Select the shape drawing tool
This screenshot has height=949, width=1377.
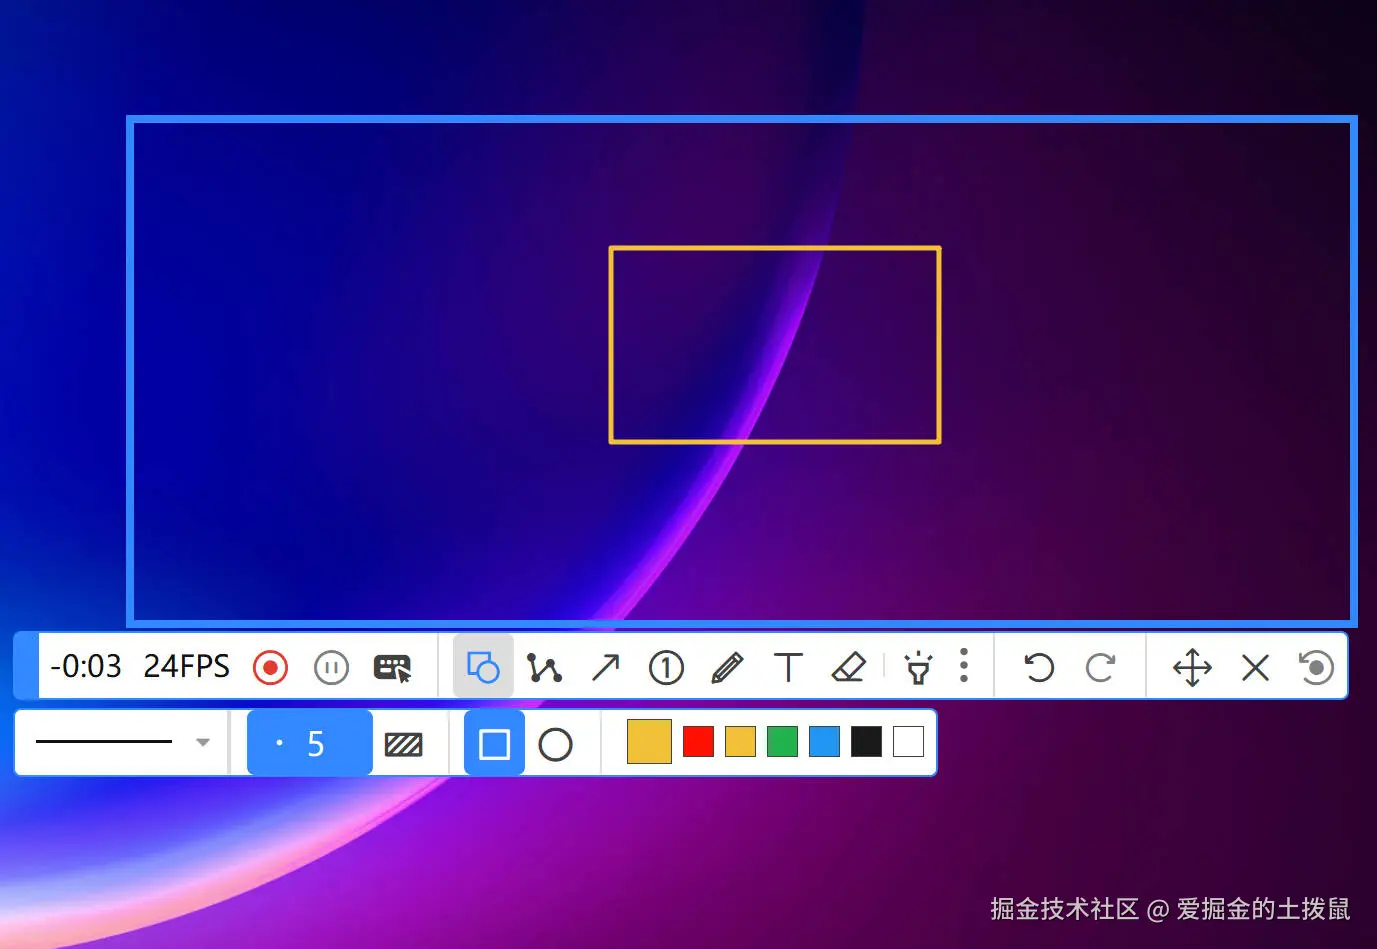pyautogui.click(x=483, y=666)
